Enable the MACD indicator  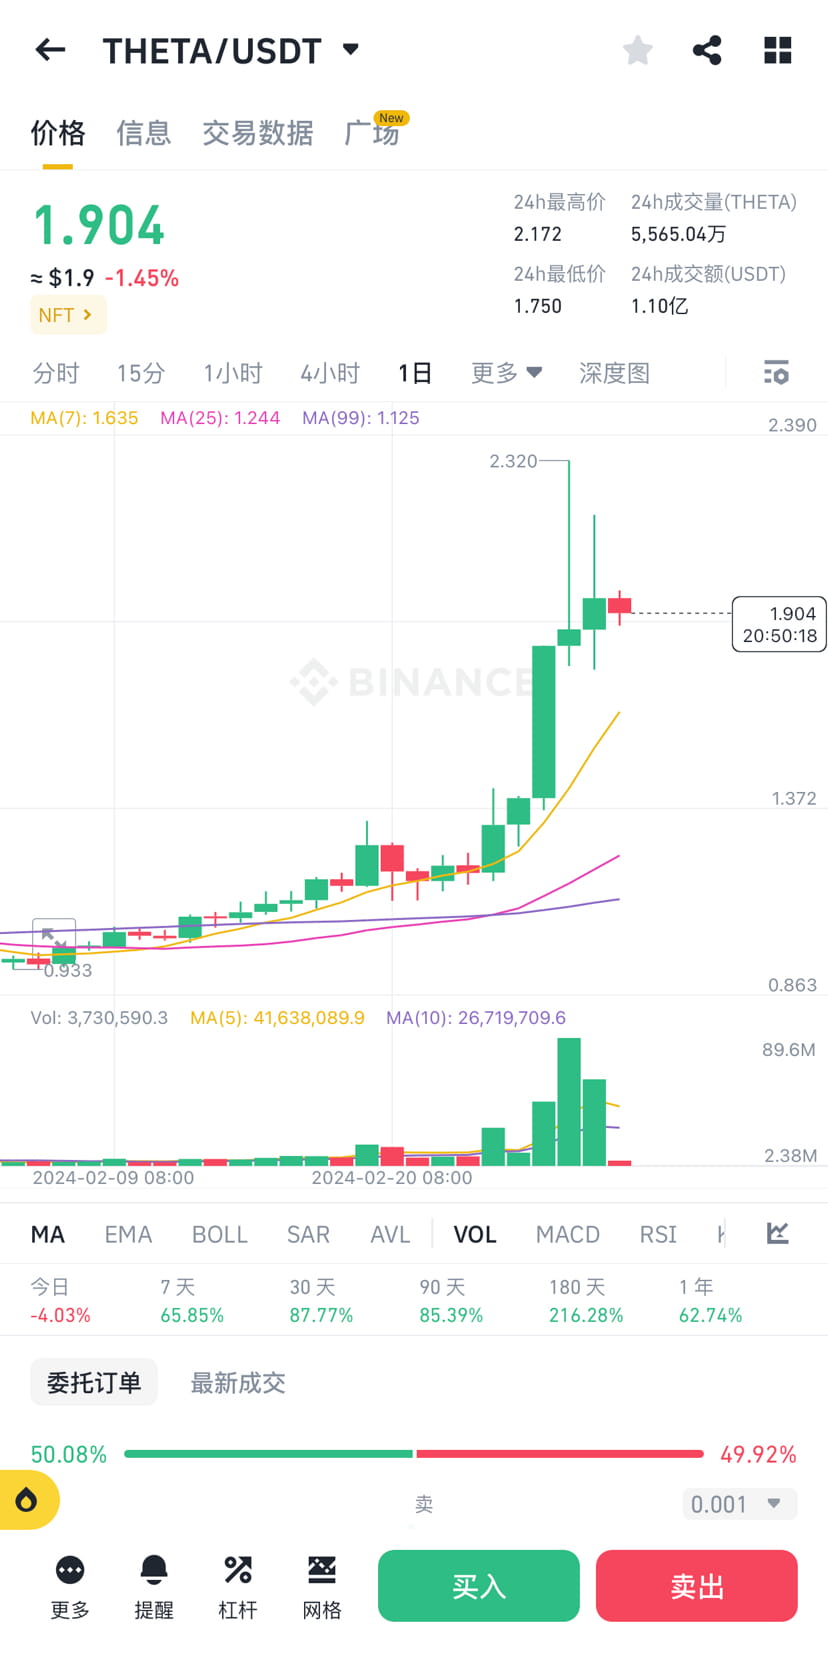tap(567, 1234)
